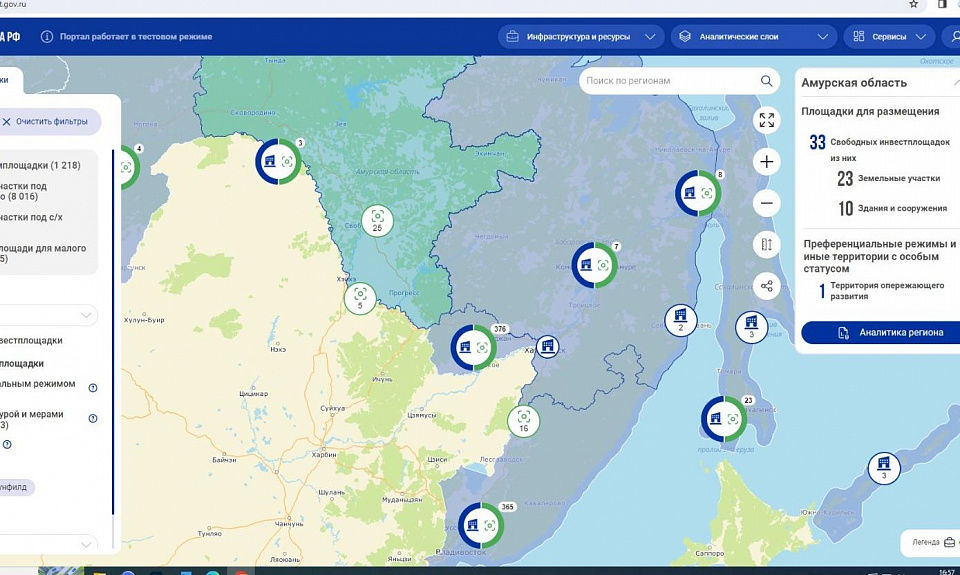Expand the Инфраструктура и ресурсы dropdown
This screenshot has height=575, width=960.
click(x=581, y=37)
